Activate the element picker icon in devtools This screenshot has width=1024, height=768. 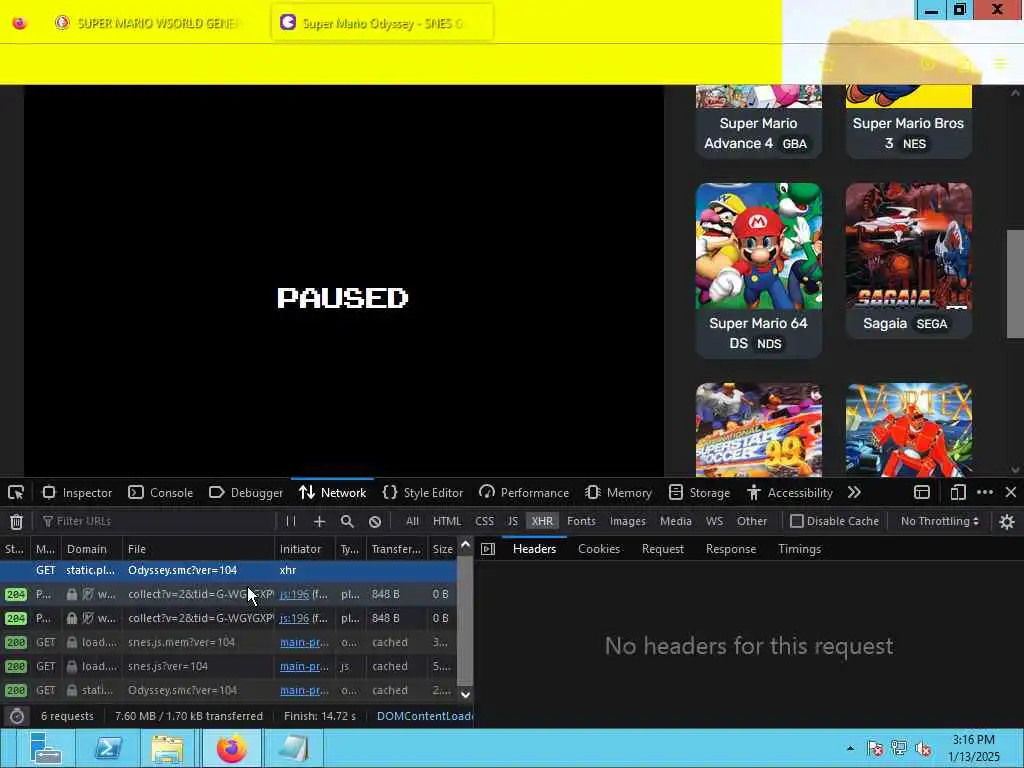16,492
